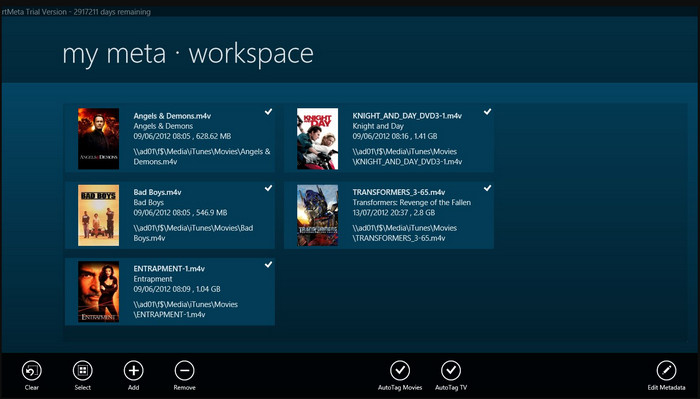Uncheck the Angels & Demons.m4v checkmark
700x399 pixels.
click(268, 112)
